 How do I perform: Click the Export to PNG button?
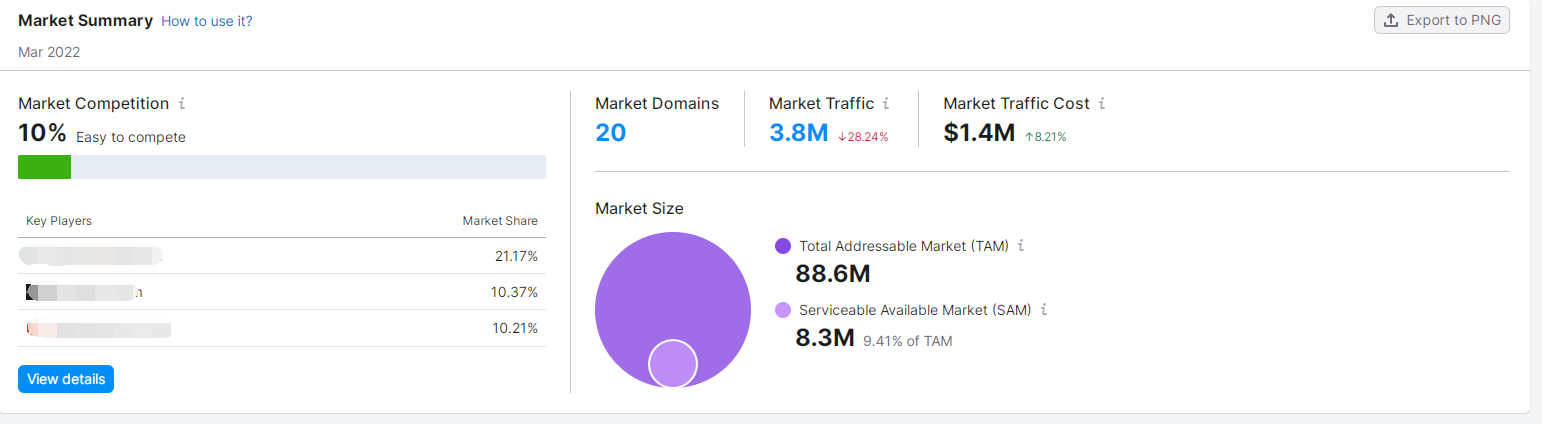click(x=1441, y=20)
